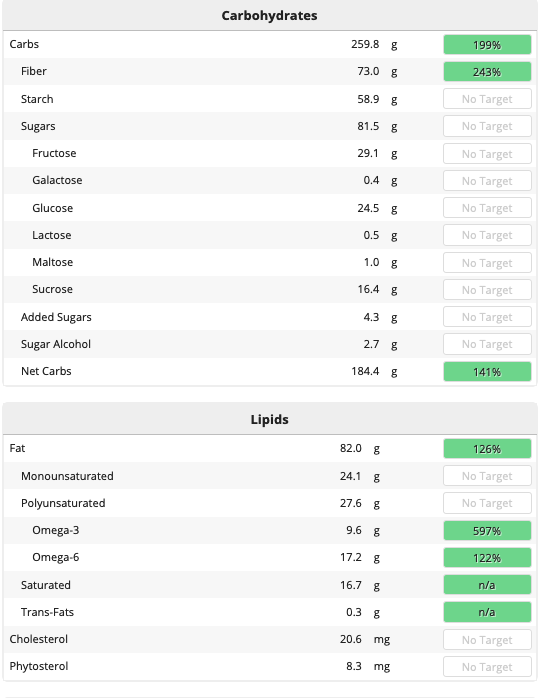Open the Cholesterol No Target box
This screenshot has width=541, height=698.
click(487, 640)
